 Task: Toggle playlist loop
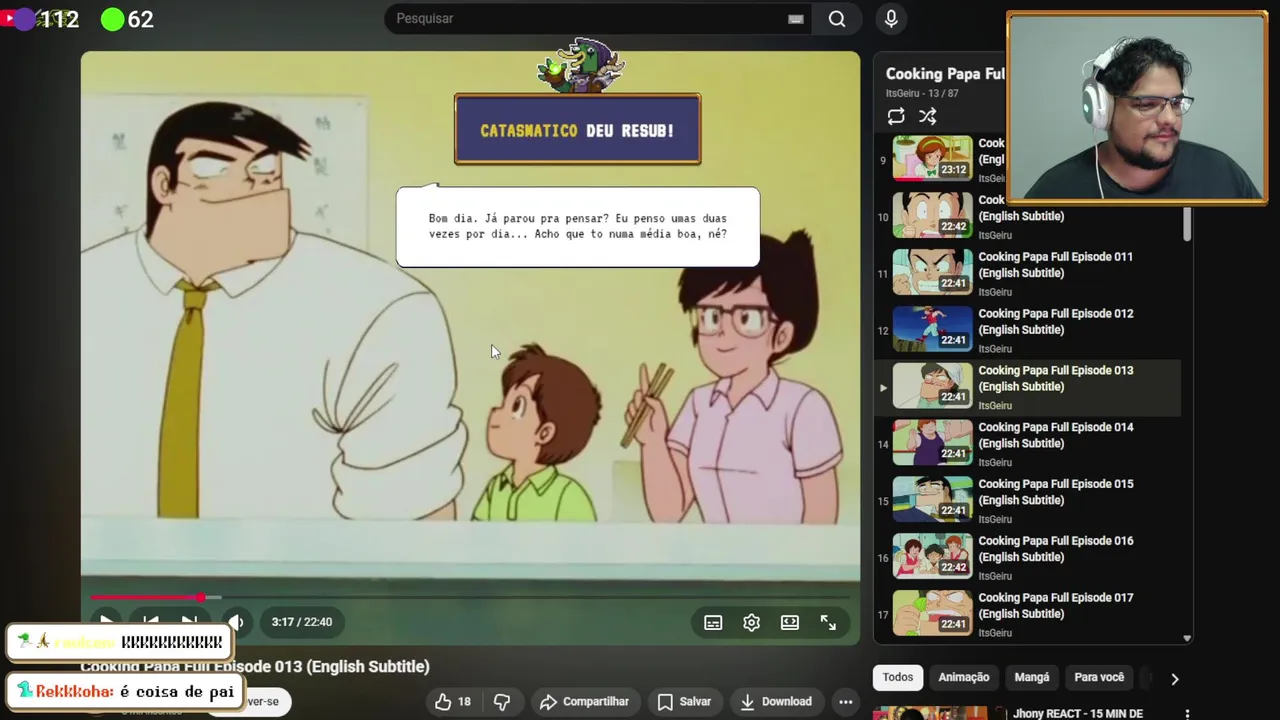[896, 116]
